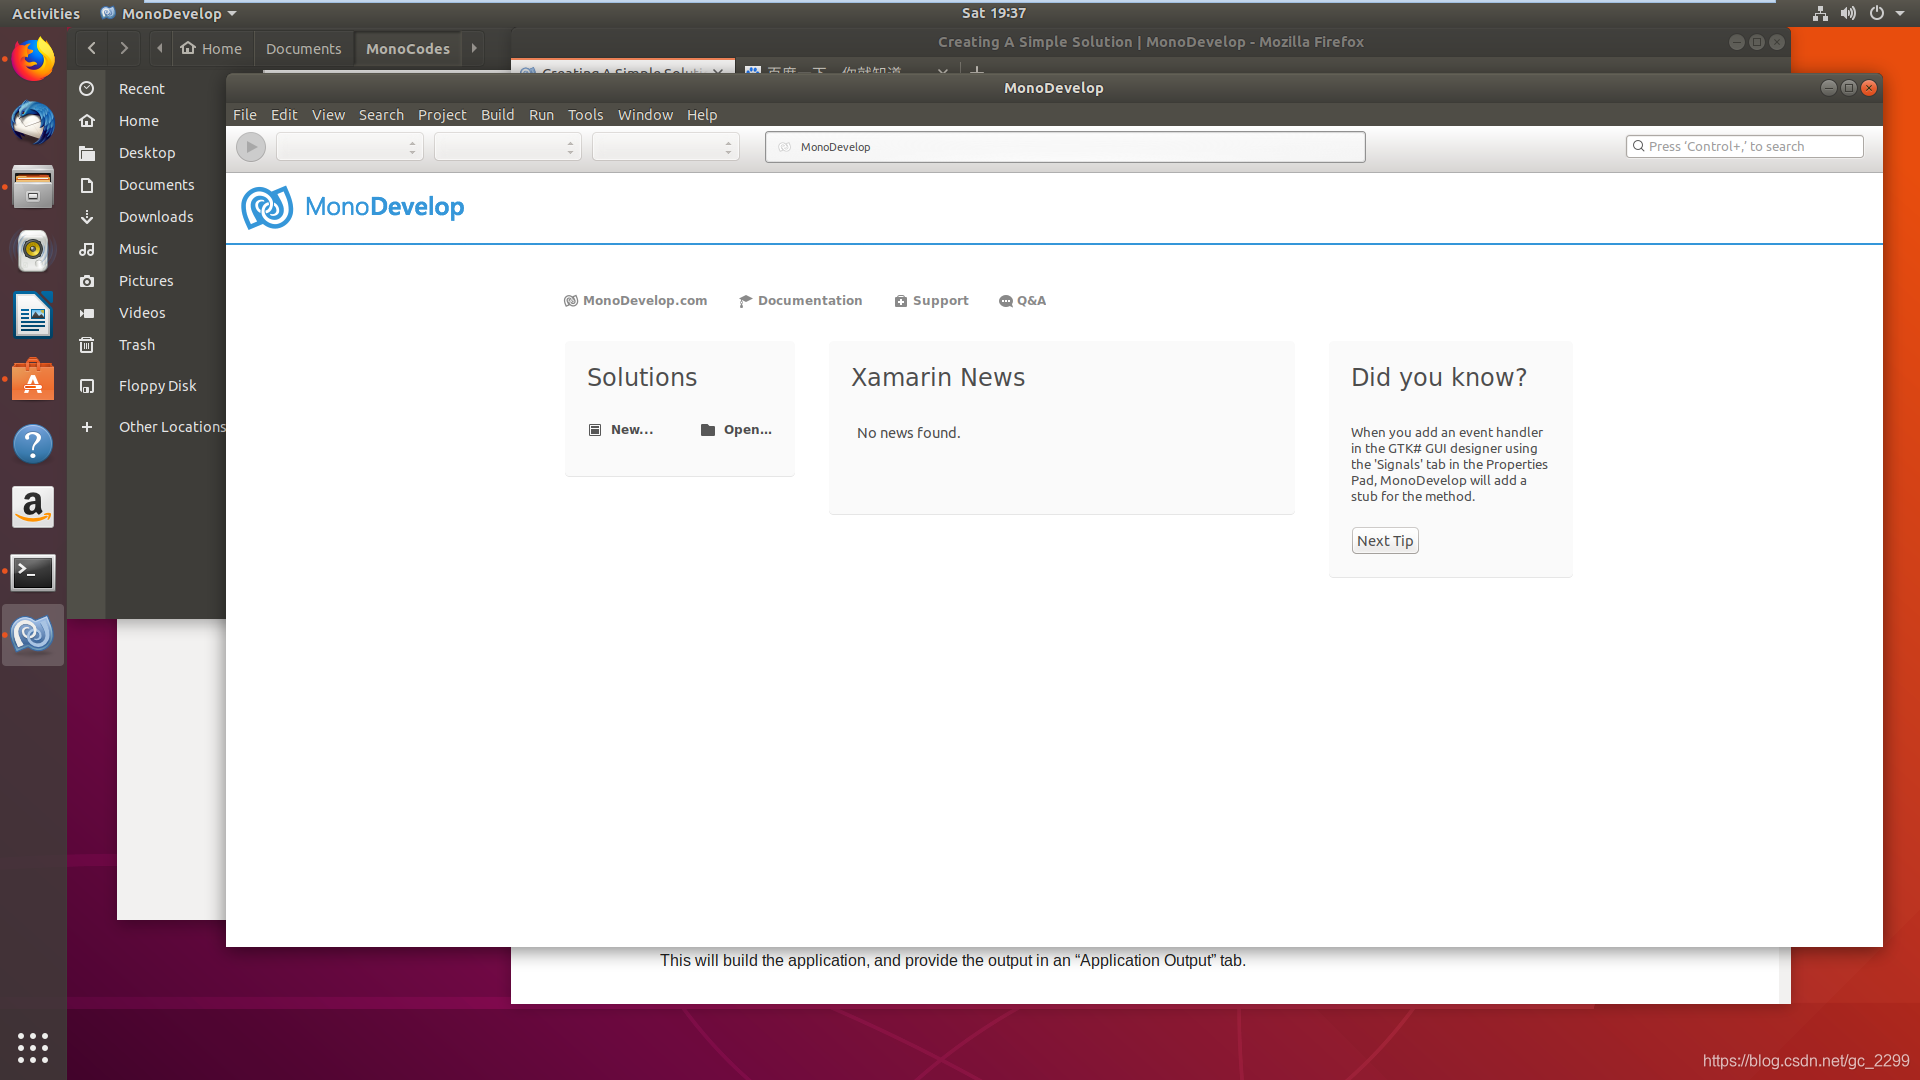The image size is (1920, 1080).
Task: Click the Next Tip button
Action: (x=1385, y=541)
